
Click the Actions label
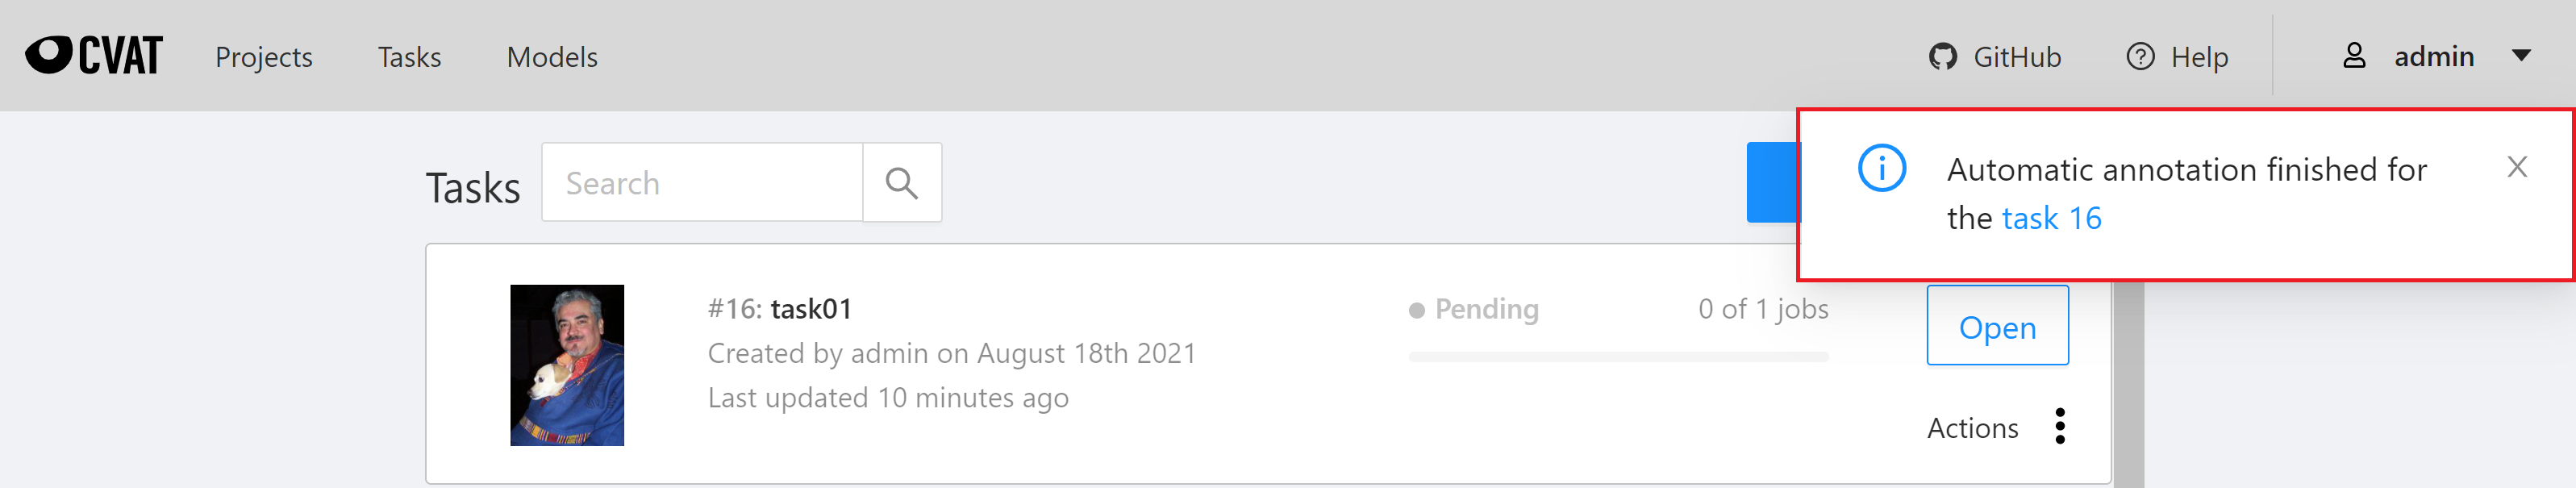(x=1972, y=428)
